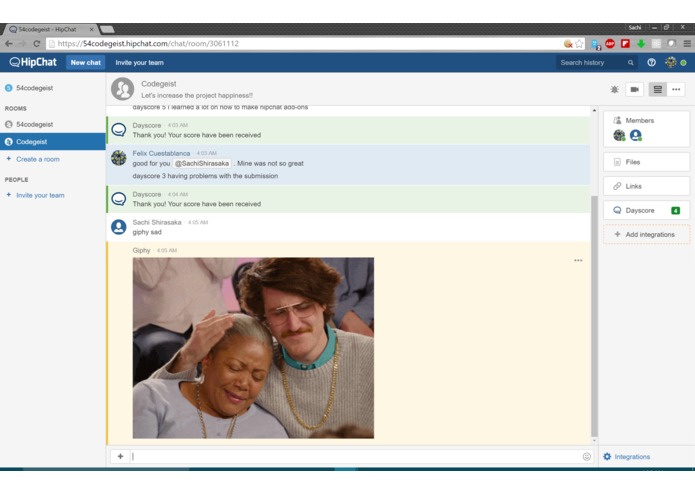Select the Codegeist room in sidebar
Image resolution: width=695 pixels, height=494 pixels.
pyautogui.click(x=53, y=142)
